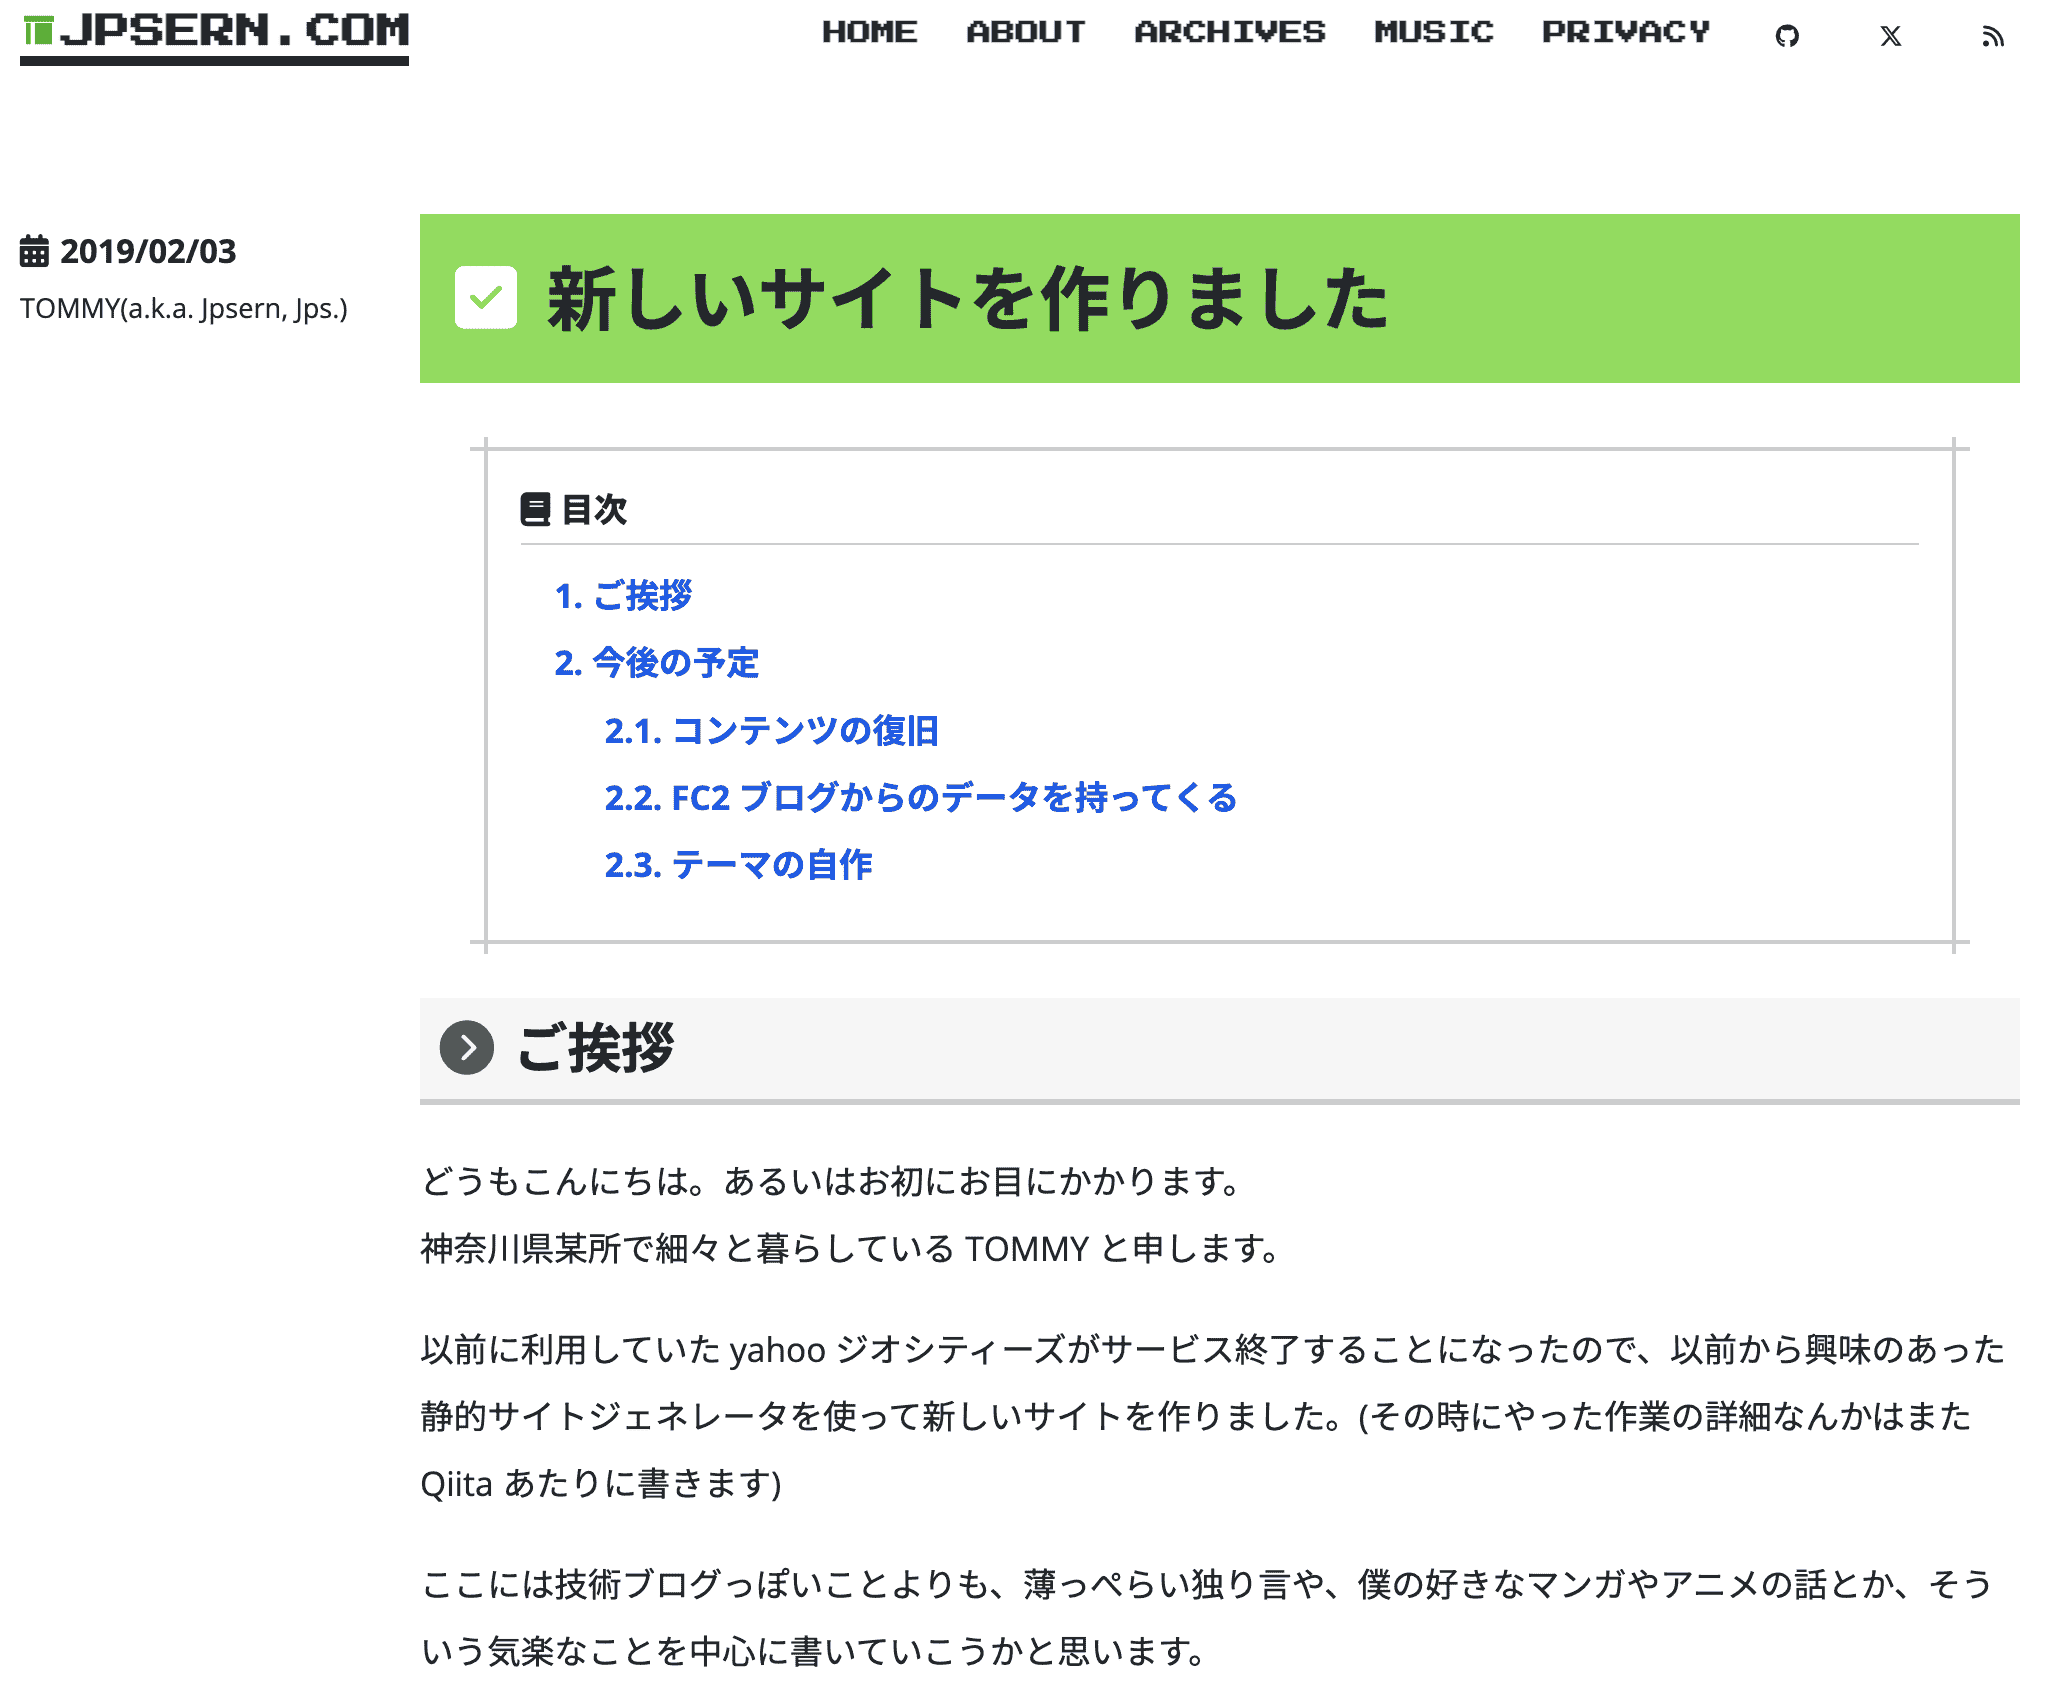The height and width of the screenshot is (1708, 2054).
Task: Click the green title banner 新しいサイトを作りました
Action: (966, 297)
